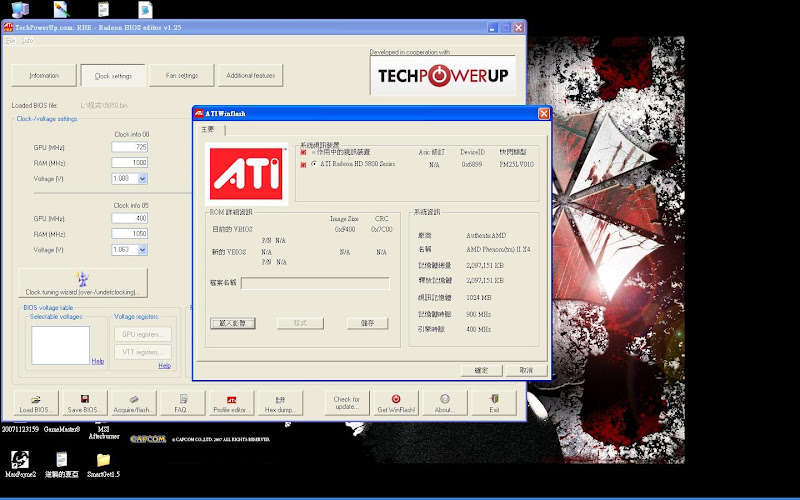Viewport: 800px width, 500px height.
Task: Open the Info menu in RBE
Action: [28, 40]
